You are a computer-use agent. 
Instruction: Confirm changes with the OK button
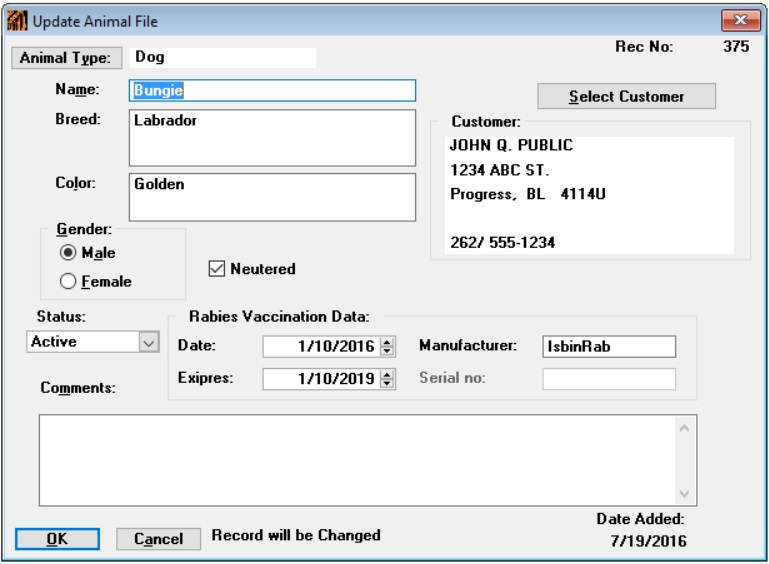pyautogui.click(x=58, y=538)
